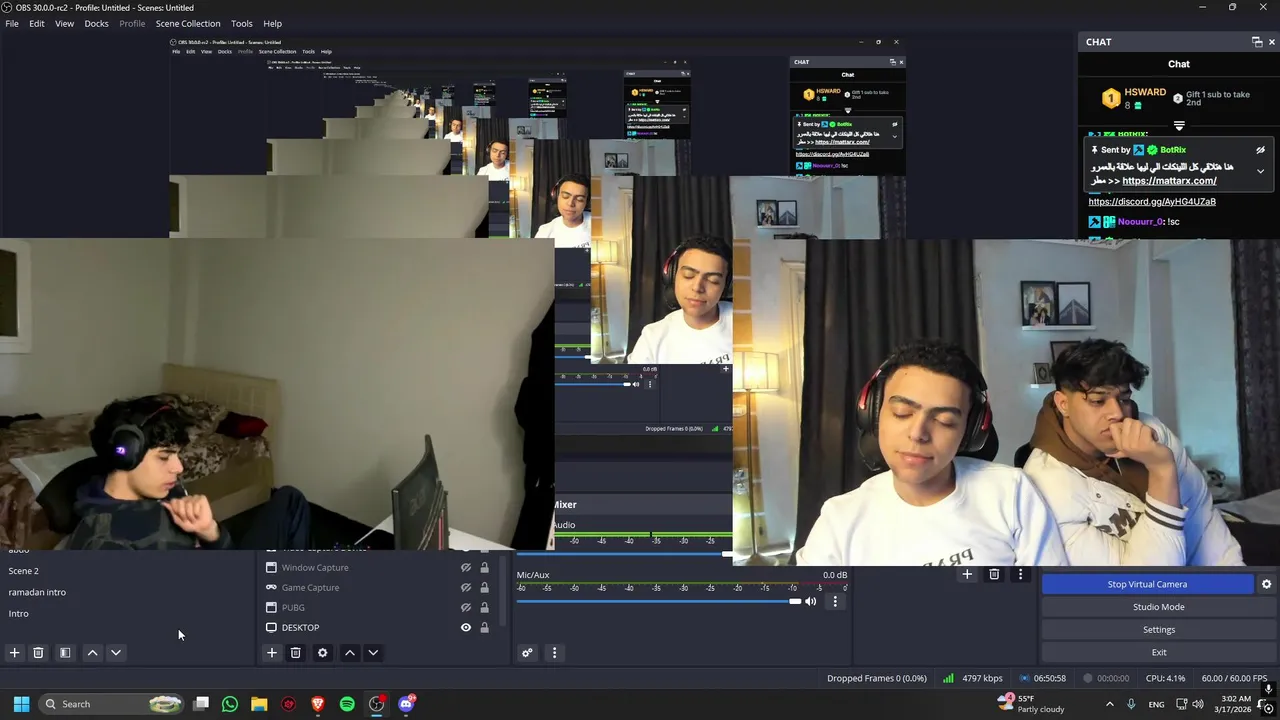1280x720 pixels.
Task: Toggle lock on Game Capture source
Action: 484,587
